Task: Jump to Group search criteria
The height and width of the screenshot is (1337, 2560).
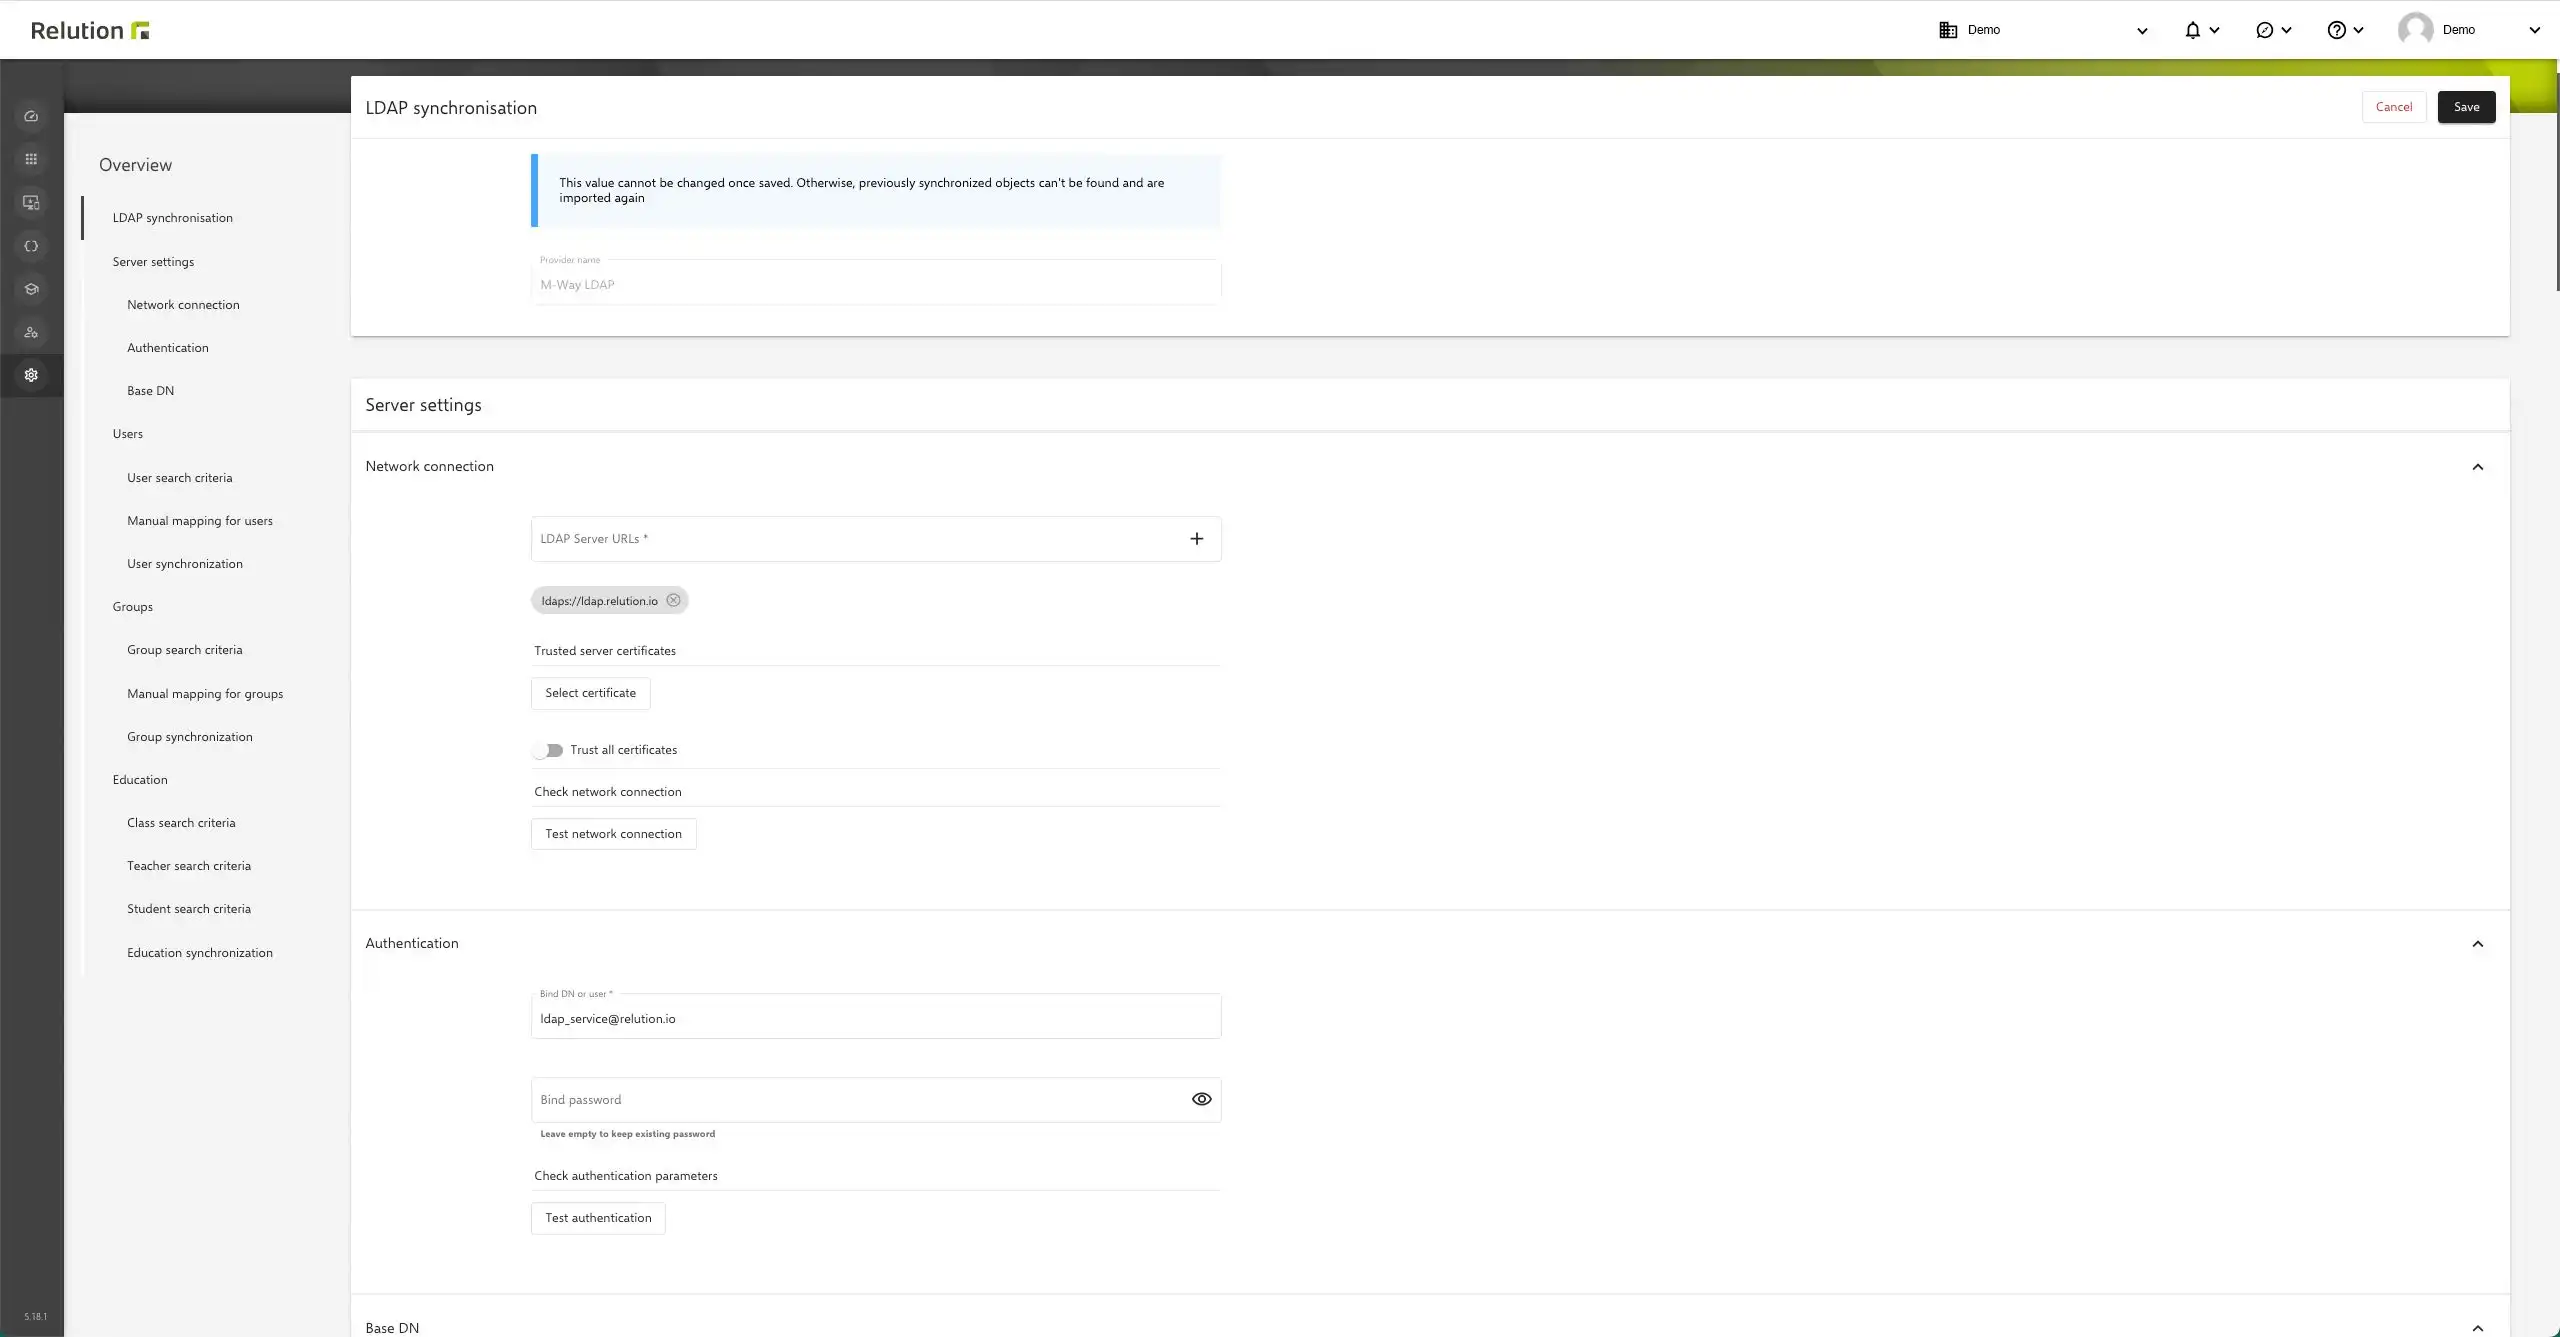Action: 184,650
